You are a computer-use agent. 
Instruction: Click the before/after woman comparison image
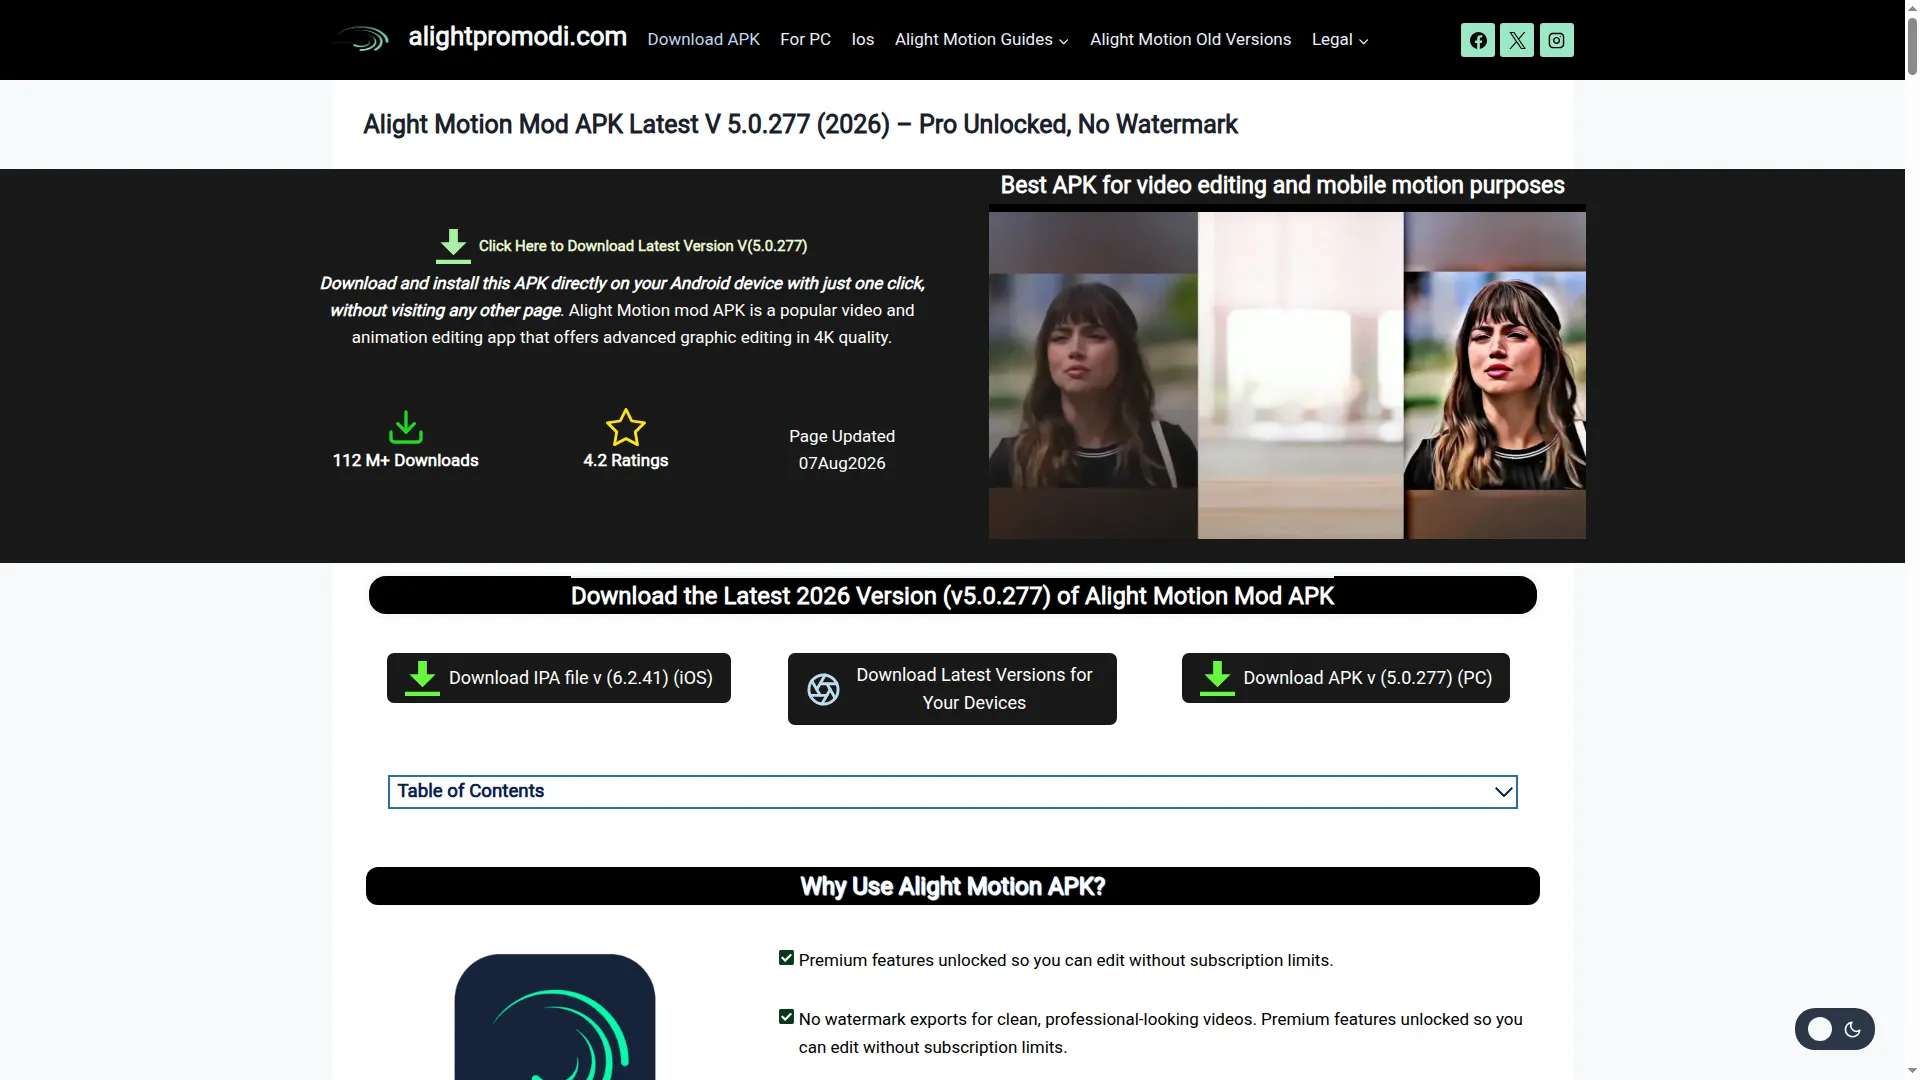[x=1287, y=375]
